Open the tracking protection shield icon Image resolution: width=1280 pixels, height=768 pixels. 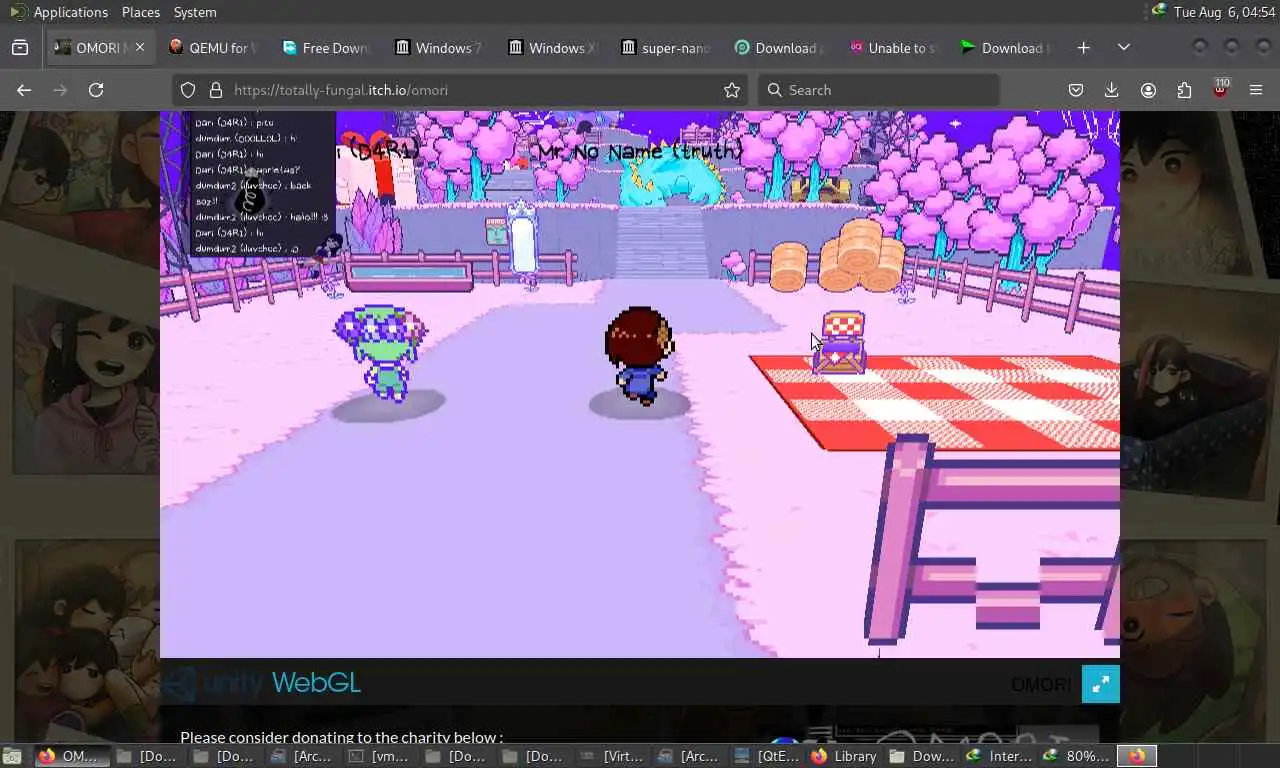coord(188,90)
